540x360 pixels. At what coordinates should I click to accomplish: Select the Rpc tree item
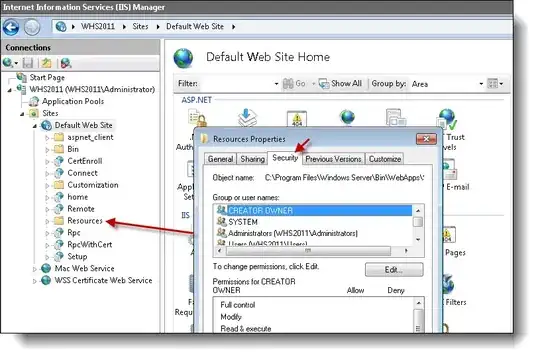(74, 233)
